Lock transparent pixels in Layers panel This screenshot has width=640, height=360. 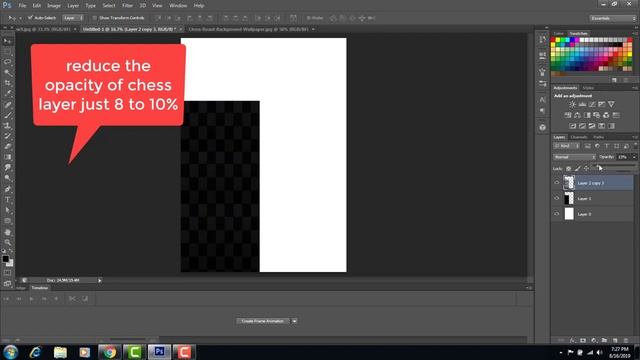pyautogui.click(x=569, y=169)
